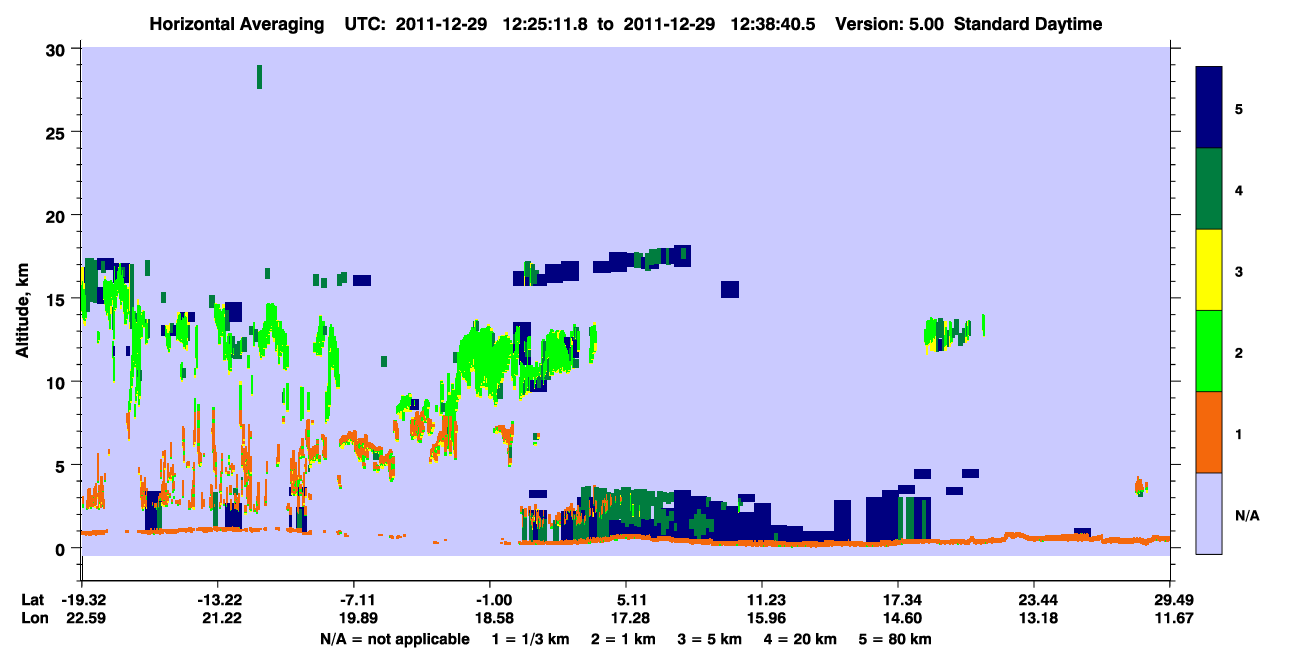
Task: Click the latitude value -13.22
Action: pos(218,600)
